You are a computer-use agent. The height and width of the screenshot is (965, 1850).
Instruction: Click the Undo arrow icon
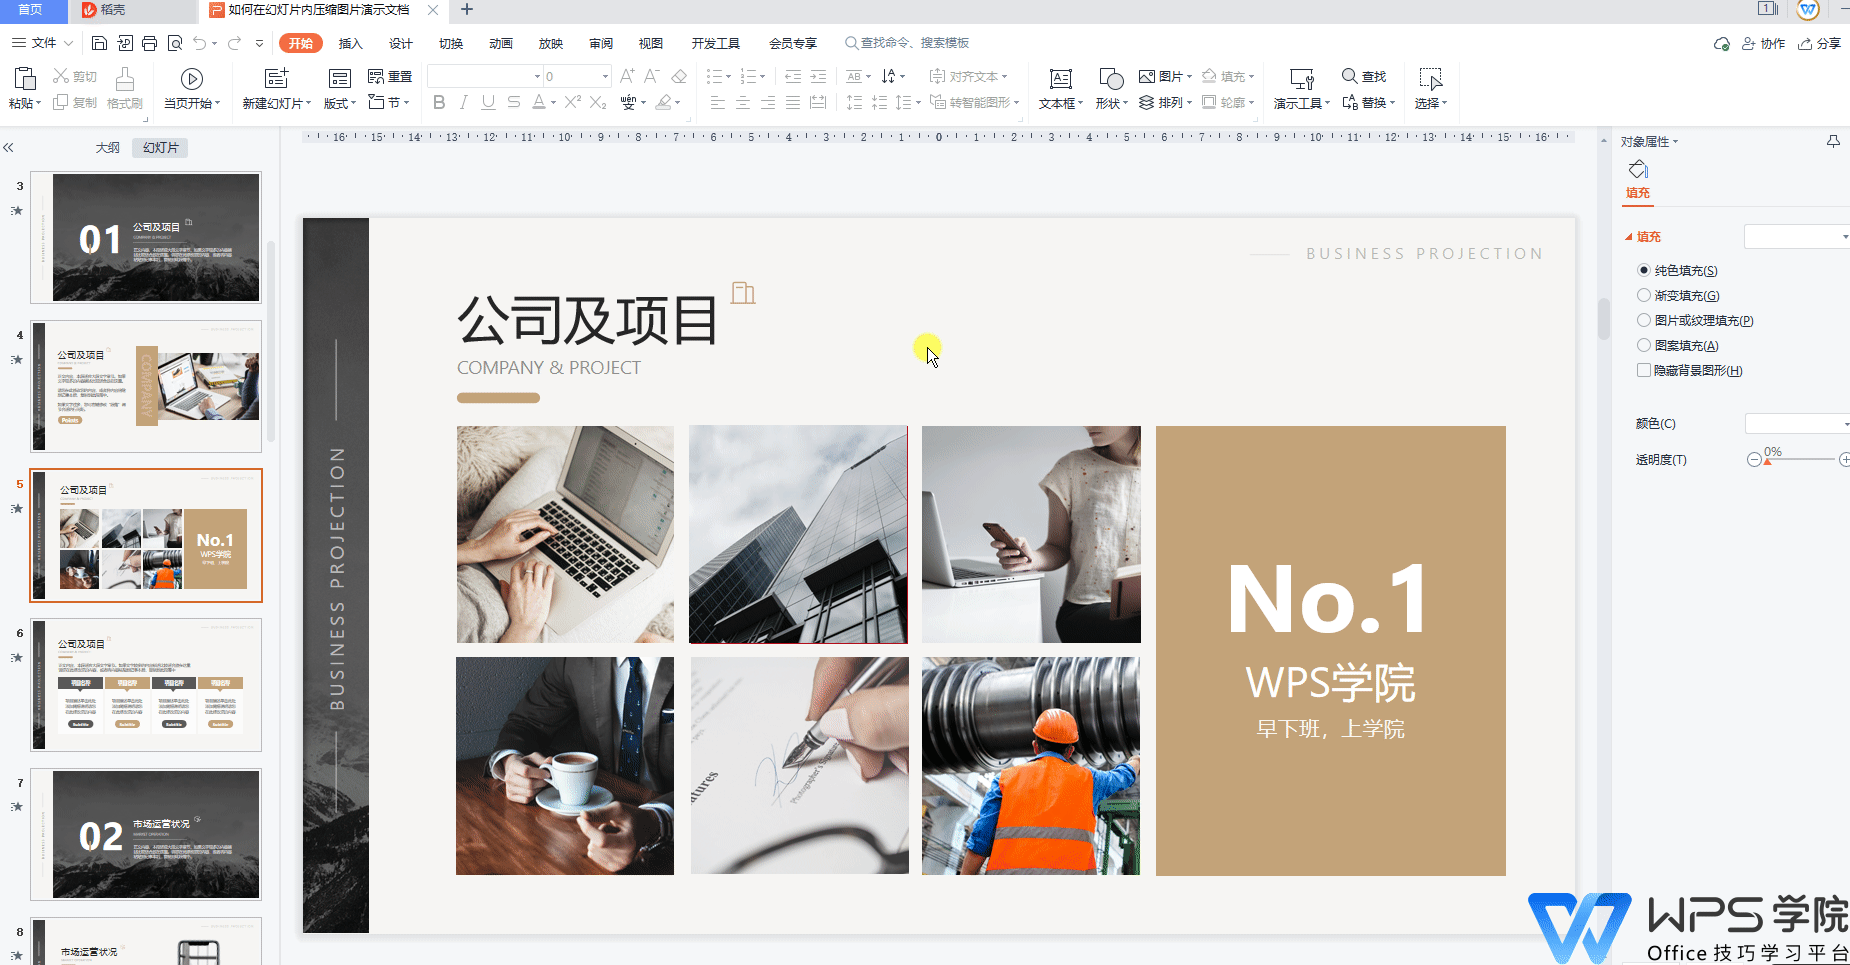tap(200, 43)
